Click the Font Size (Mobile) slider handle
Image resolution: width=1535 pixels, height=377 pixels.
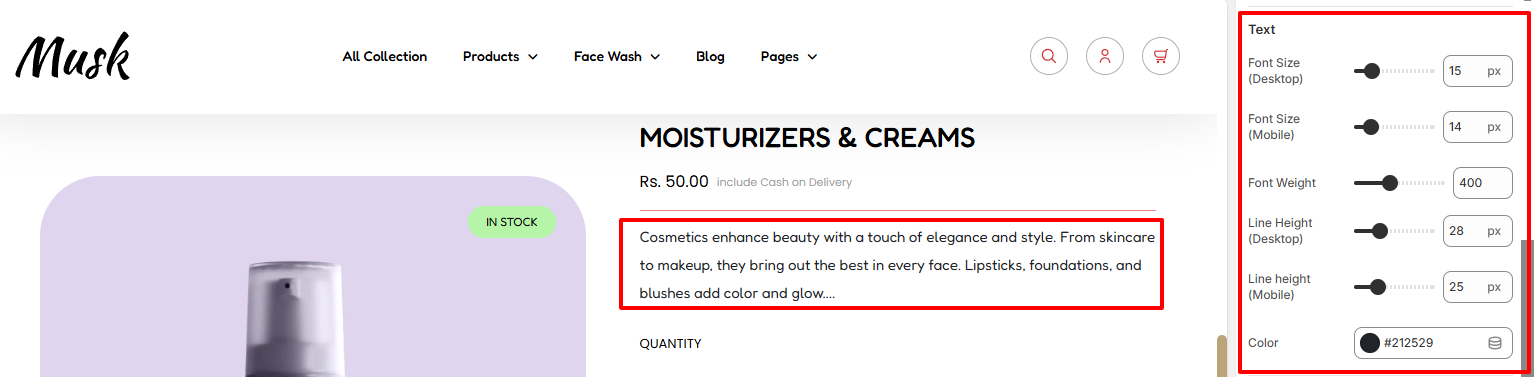click(x=1371, y=127)
